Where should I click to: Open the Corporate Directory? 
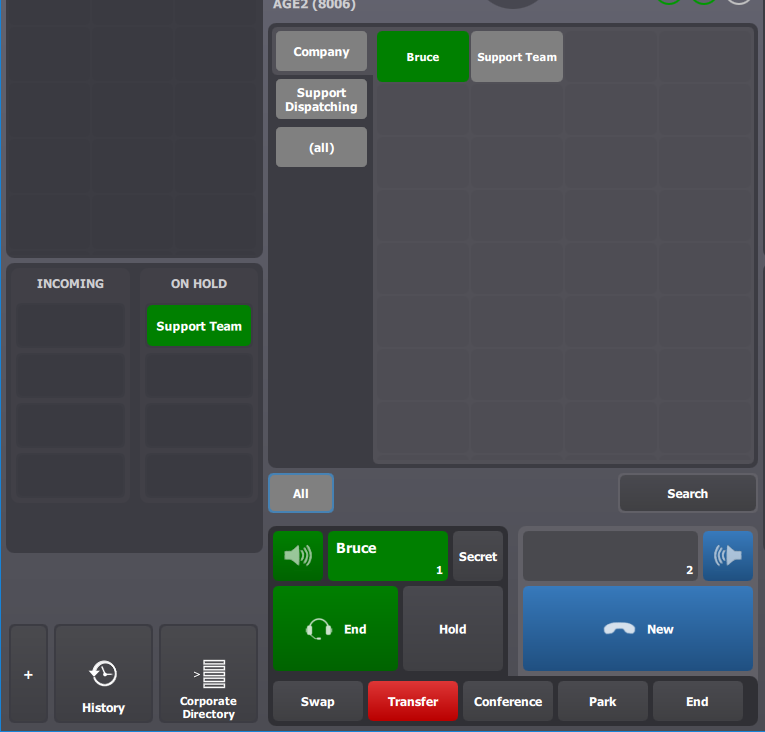[208, 673]
